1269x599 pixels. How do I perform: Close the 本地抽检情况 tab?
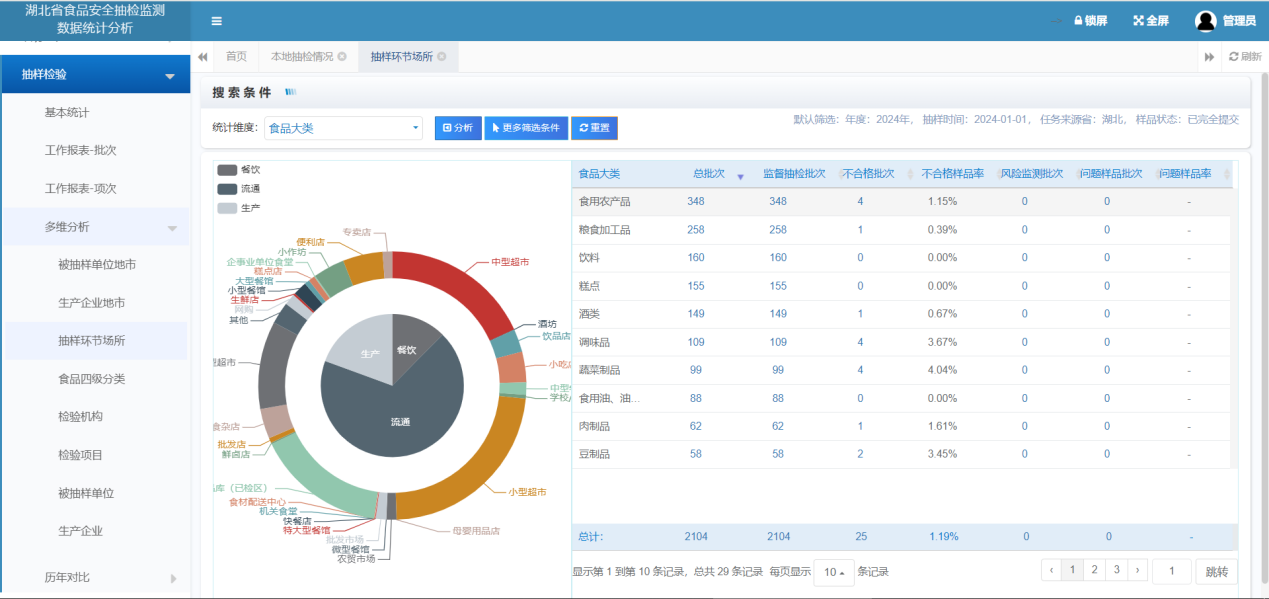point(342,57)
